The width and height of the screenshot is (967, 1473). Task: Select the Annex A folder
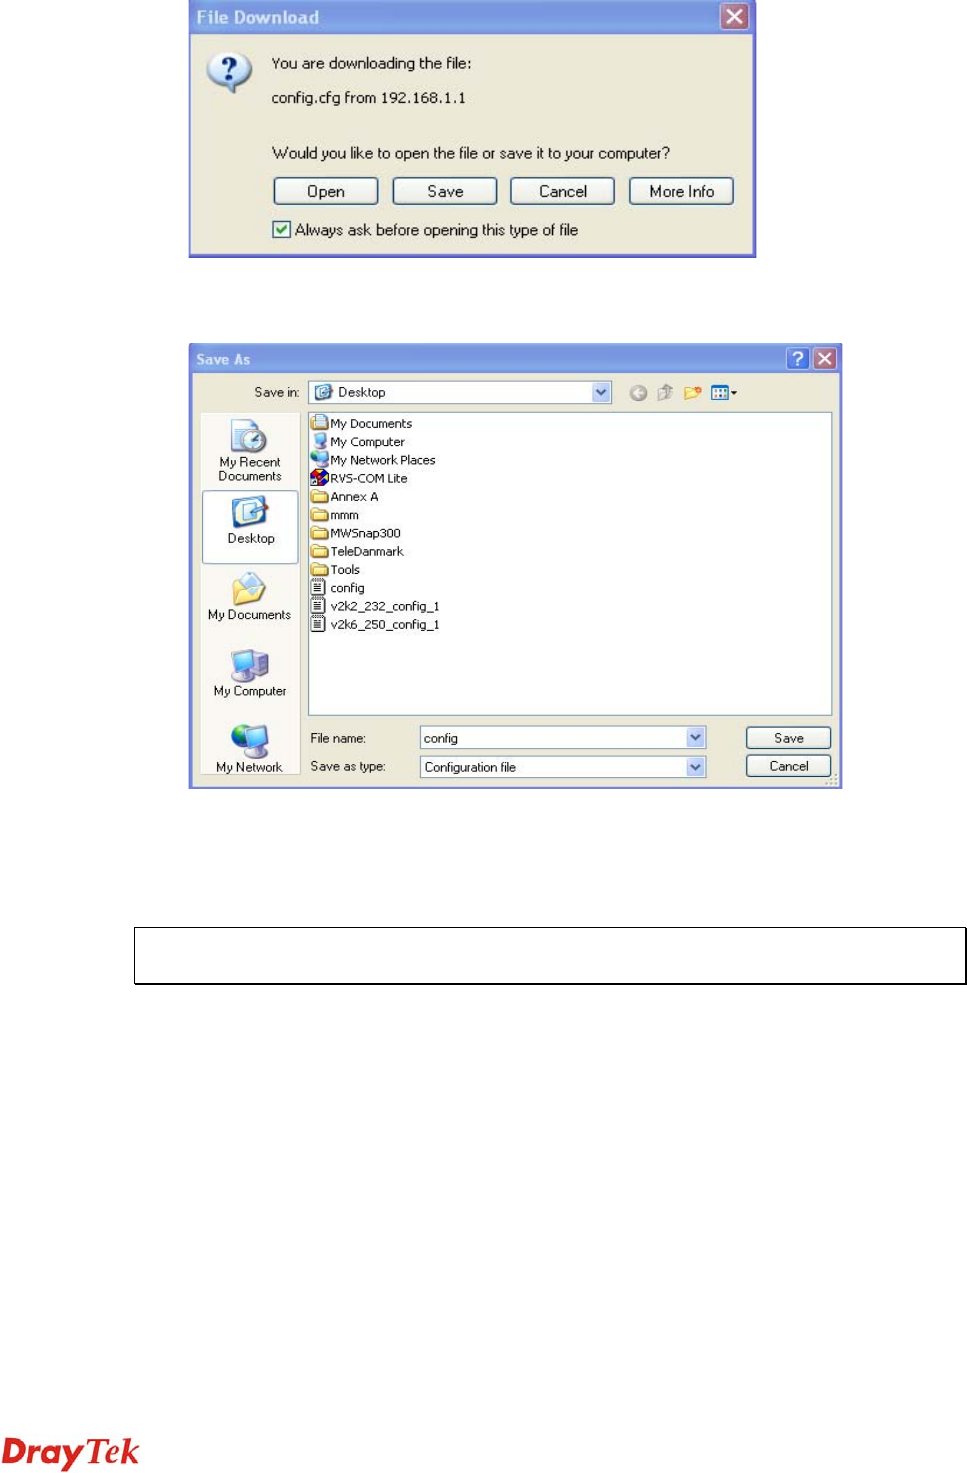(x=345, y=497)
